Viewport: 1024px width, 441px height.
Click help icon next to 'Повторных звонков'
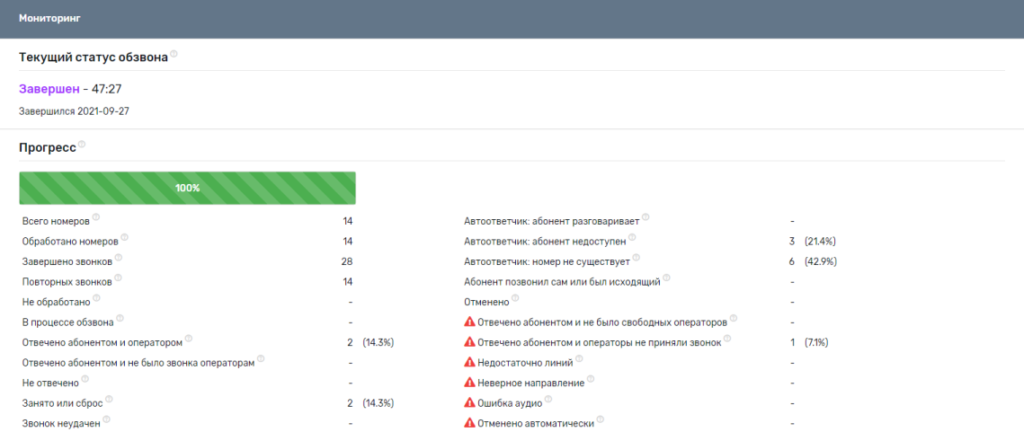[118, 278]
